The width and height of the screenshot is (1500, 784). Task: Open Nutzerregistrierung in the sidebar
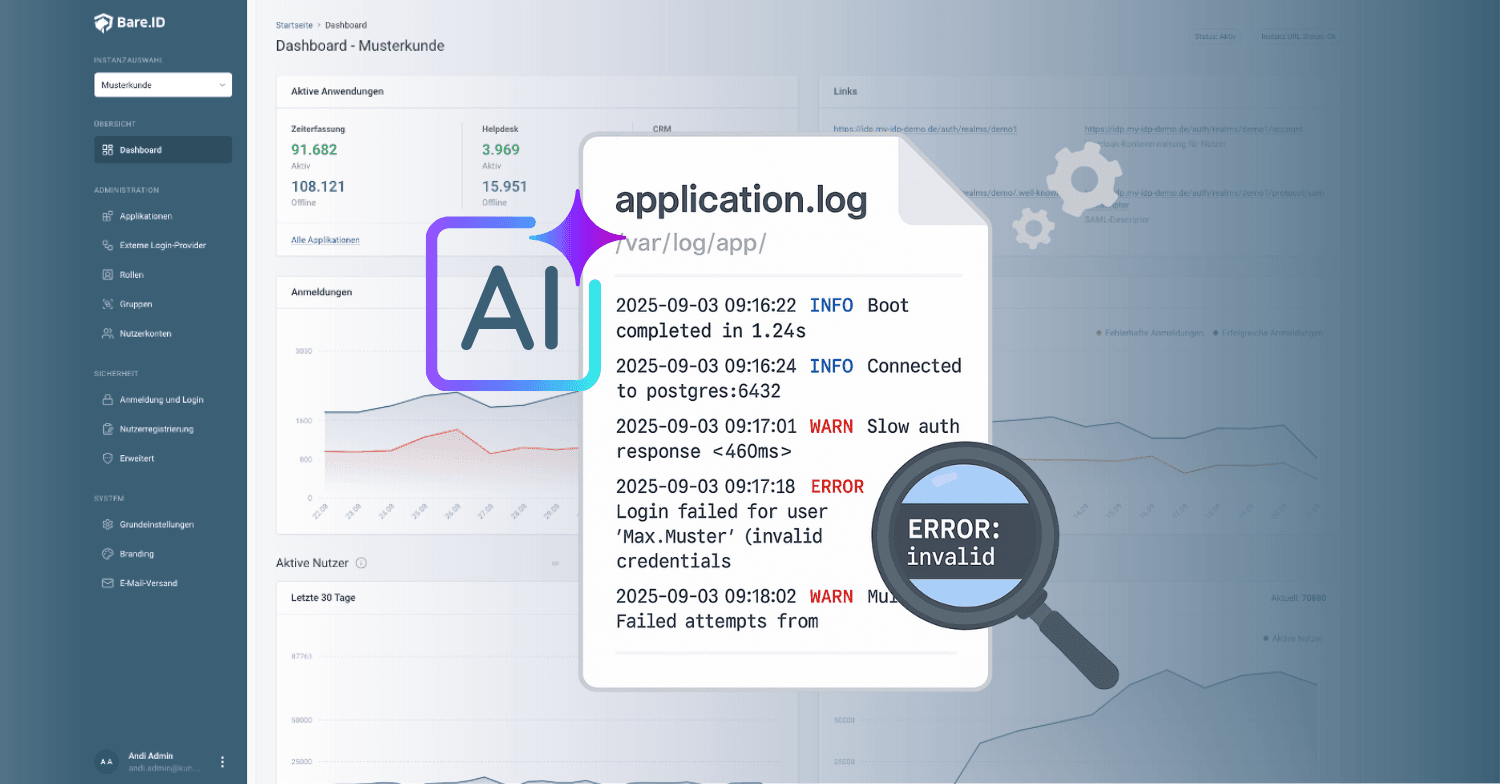[x=156, y=429]
